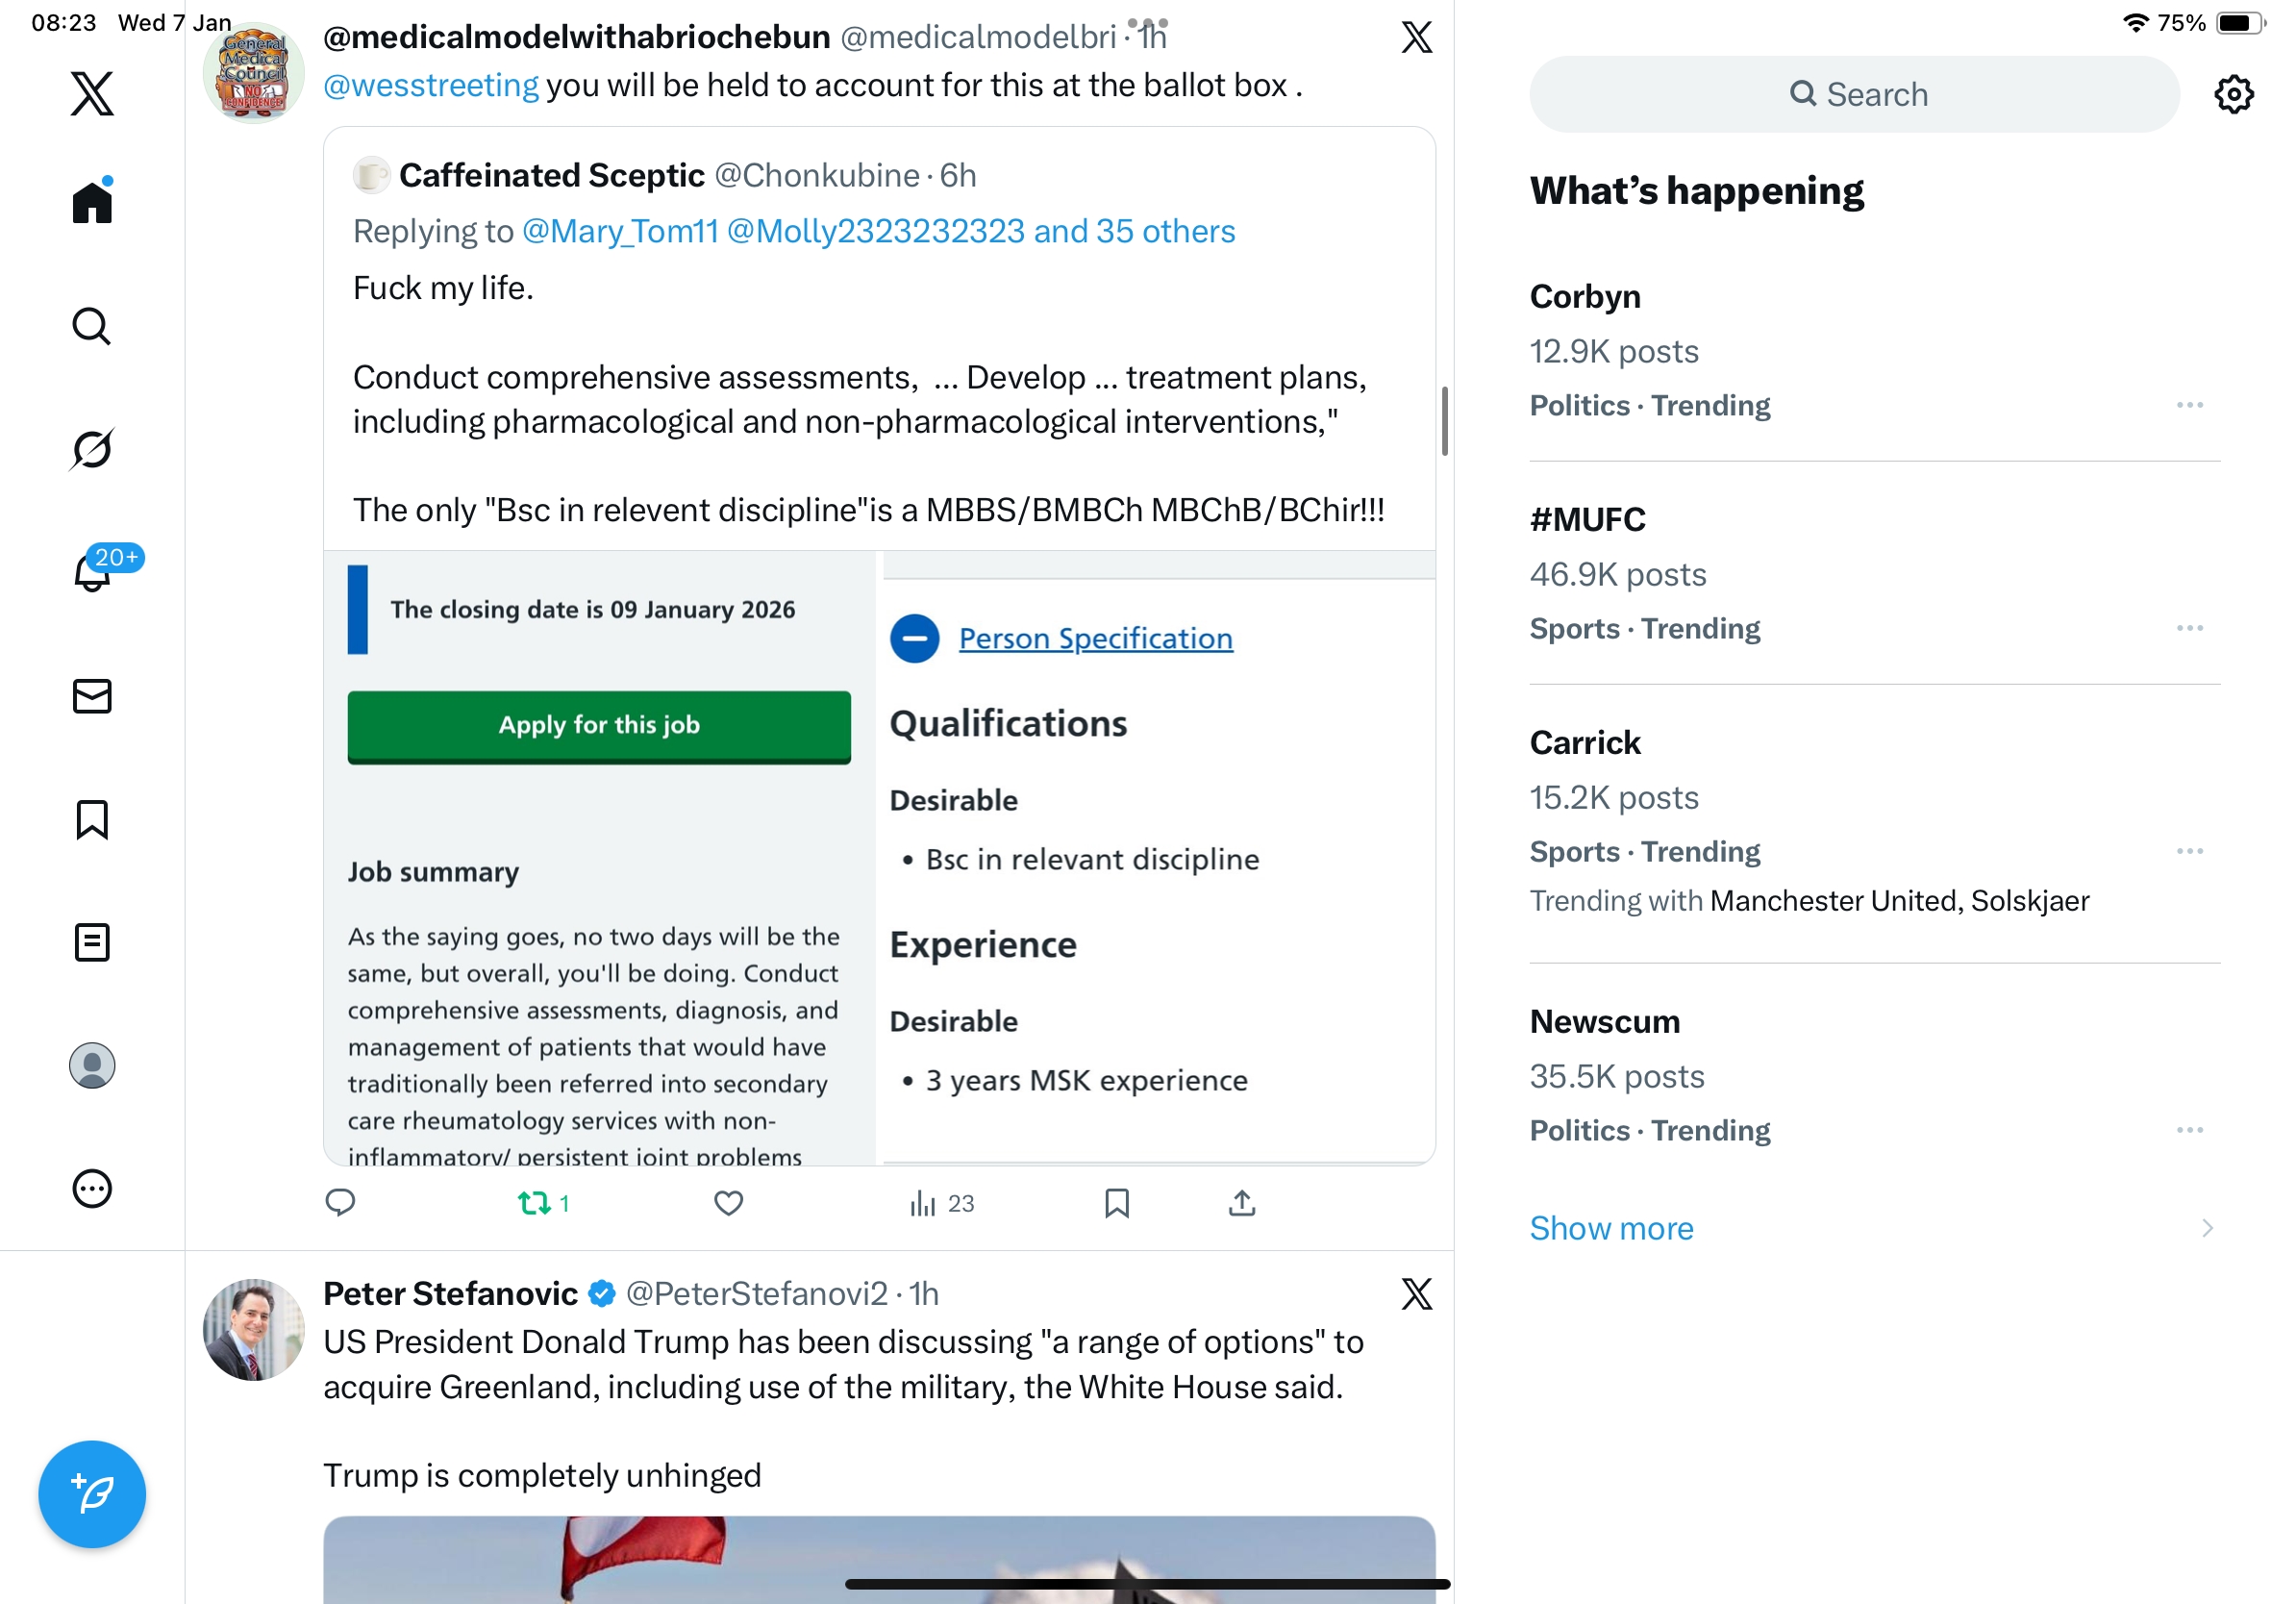The width and height of the screenshot is (2296, 1604).
Task: Open the Messages envelope icon
Action: (x=92, y=696)
